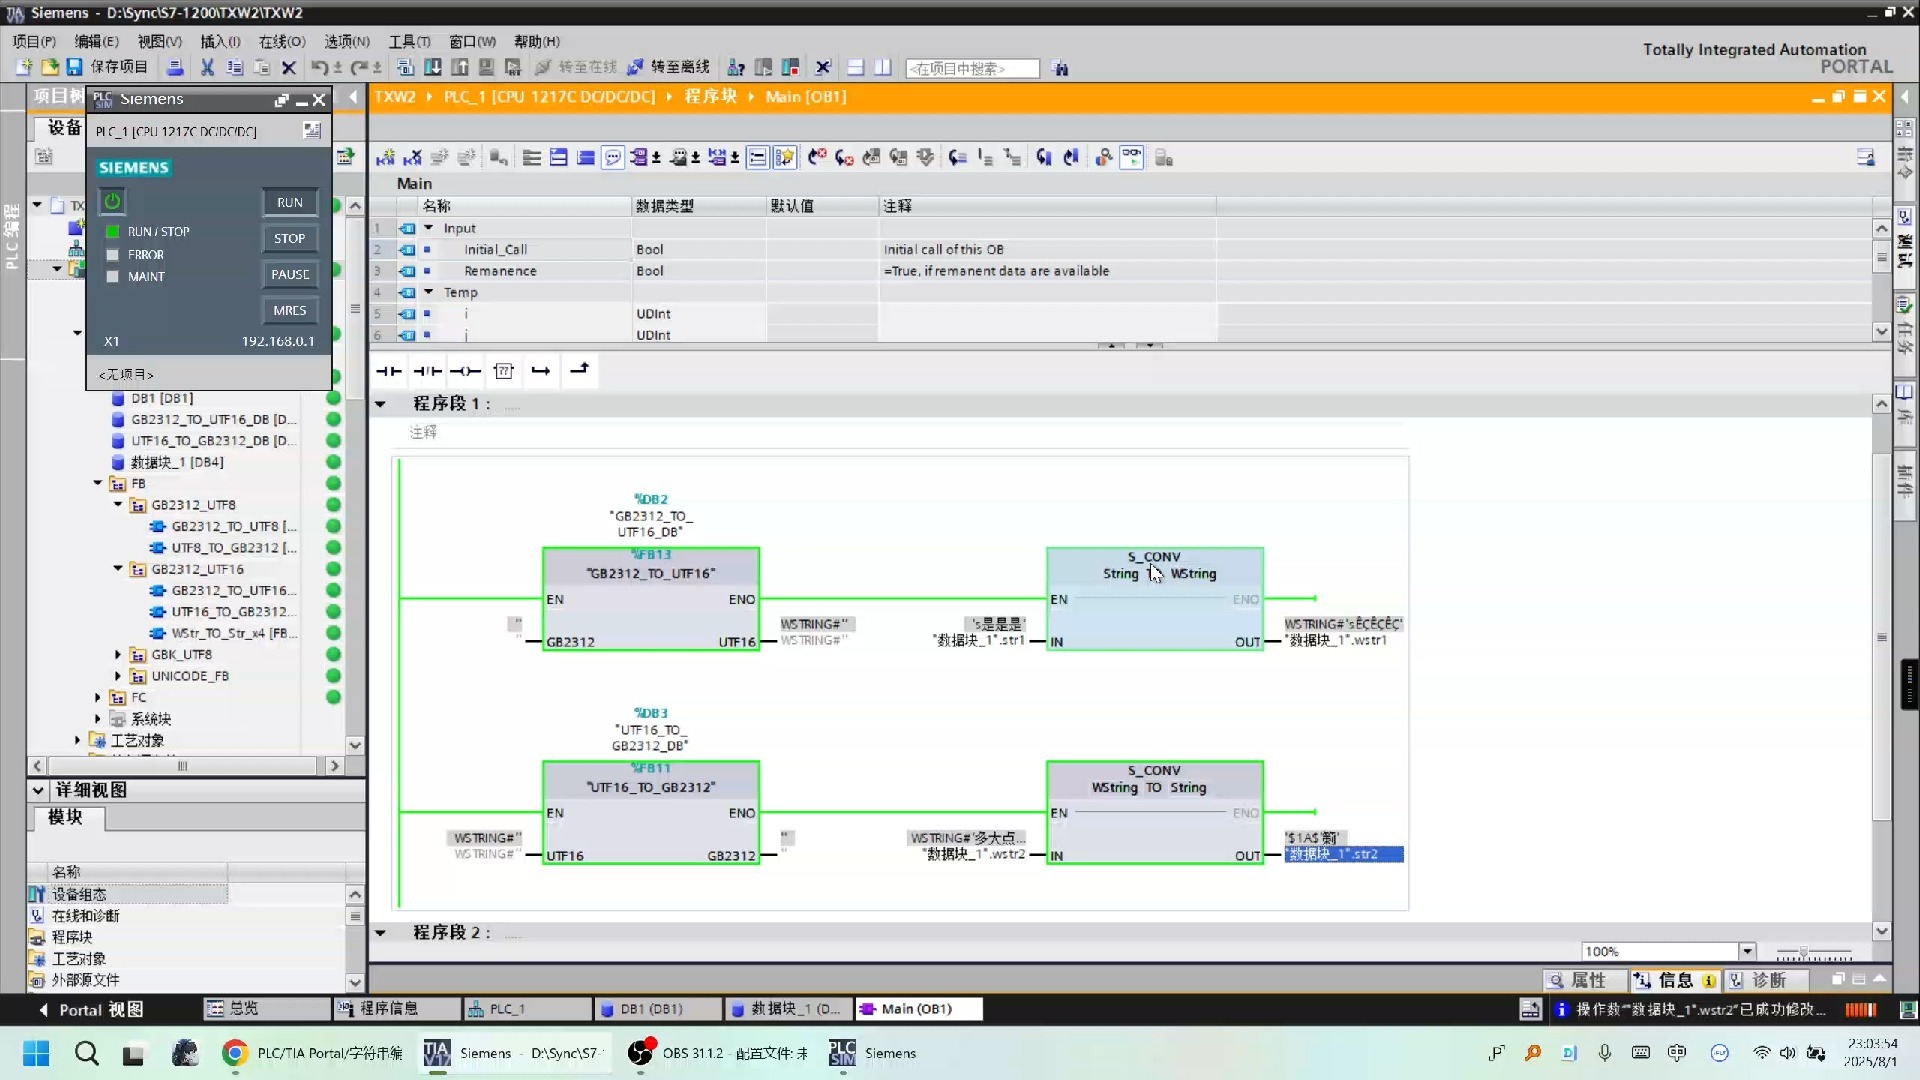Click the Insert network icon in editor toolbar
The width and height of the screenshot is (1920, 1080).
(385, 157)
